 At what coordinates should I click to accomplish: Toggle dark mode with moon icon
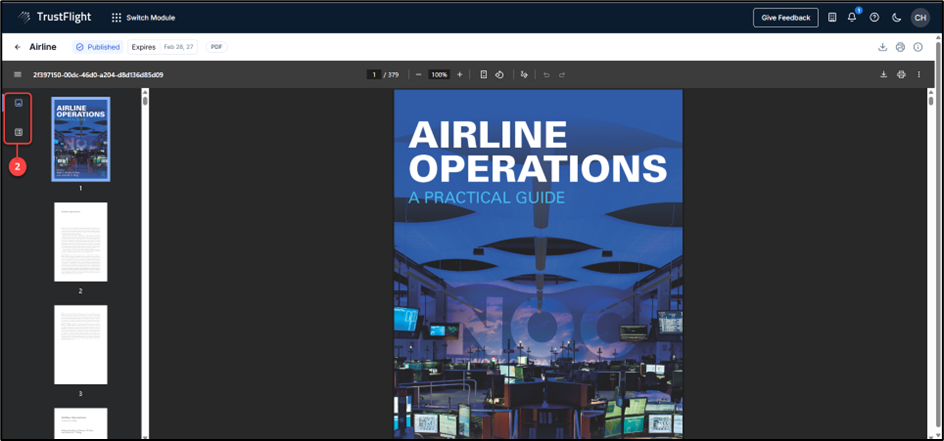[x=896, y=18]
